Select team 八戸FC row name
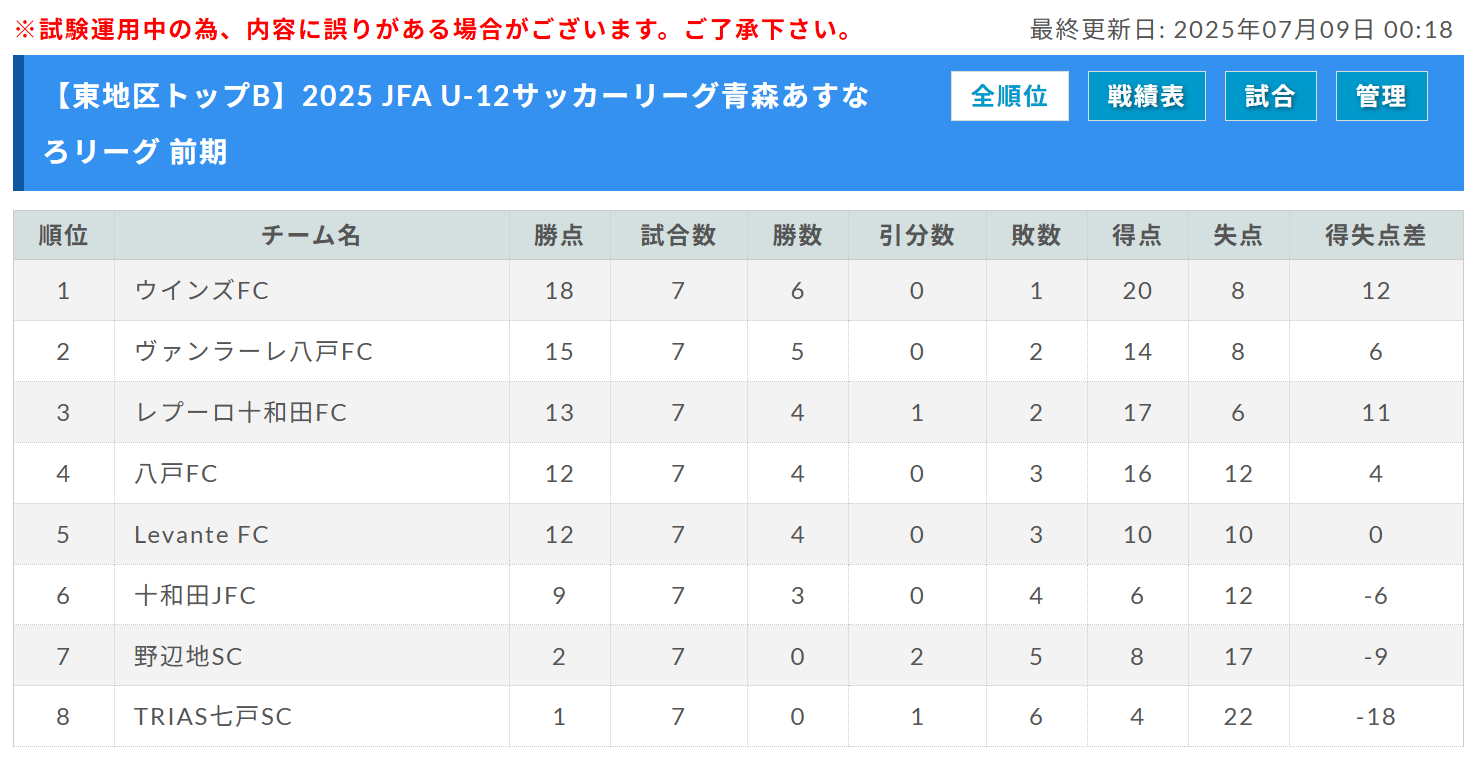This screenshot has width=1466, height=760. pyautogui.click(x=176, y=474)
